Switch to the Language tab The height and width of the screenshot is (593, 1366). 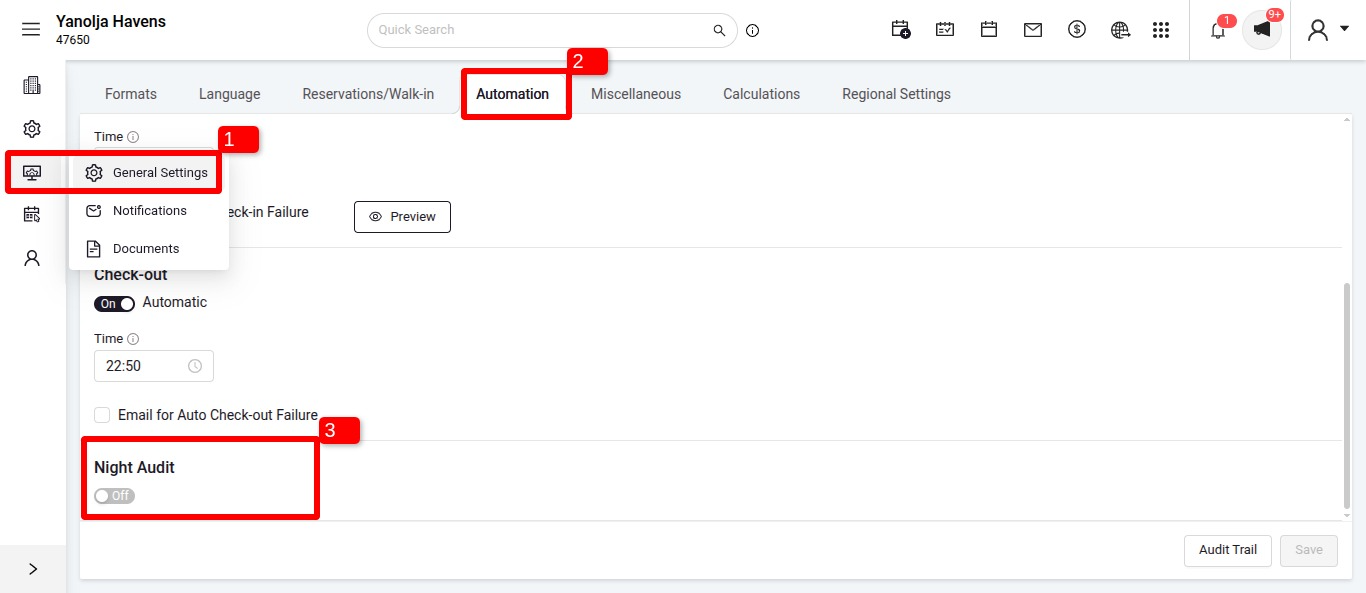[229, 94]
